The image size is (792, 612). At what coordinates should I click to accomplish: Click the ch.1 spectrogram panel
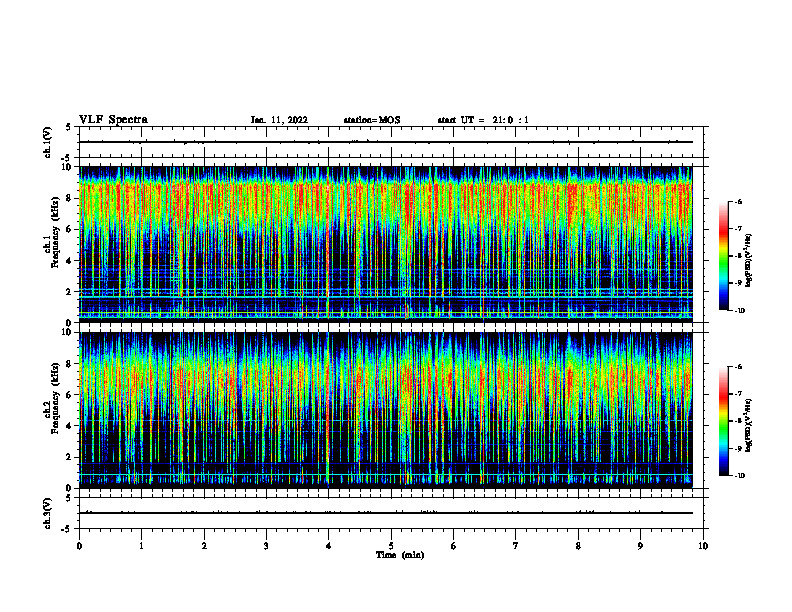click(x=386, y=244)
